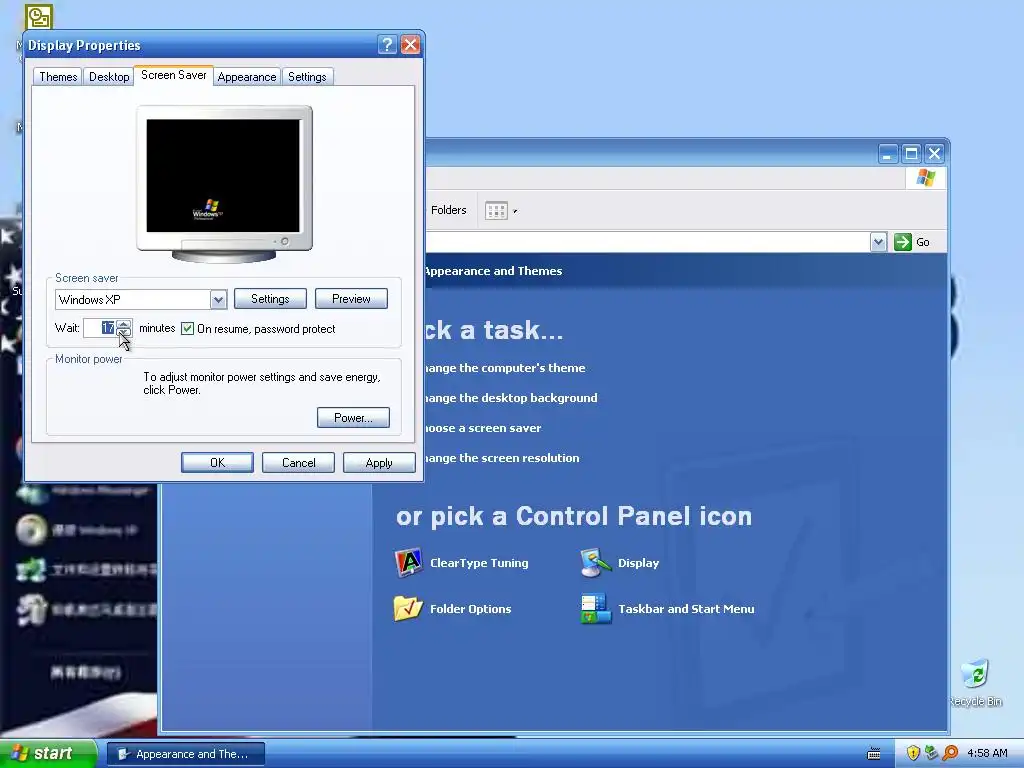Click the yellow security shield tray icon
Image resolution: width=1024 pixels, height=768 pixels.
tap(913, 753)
